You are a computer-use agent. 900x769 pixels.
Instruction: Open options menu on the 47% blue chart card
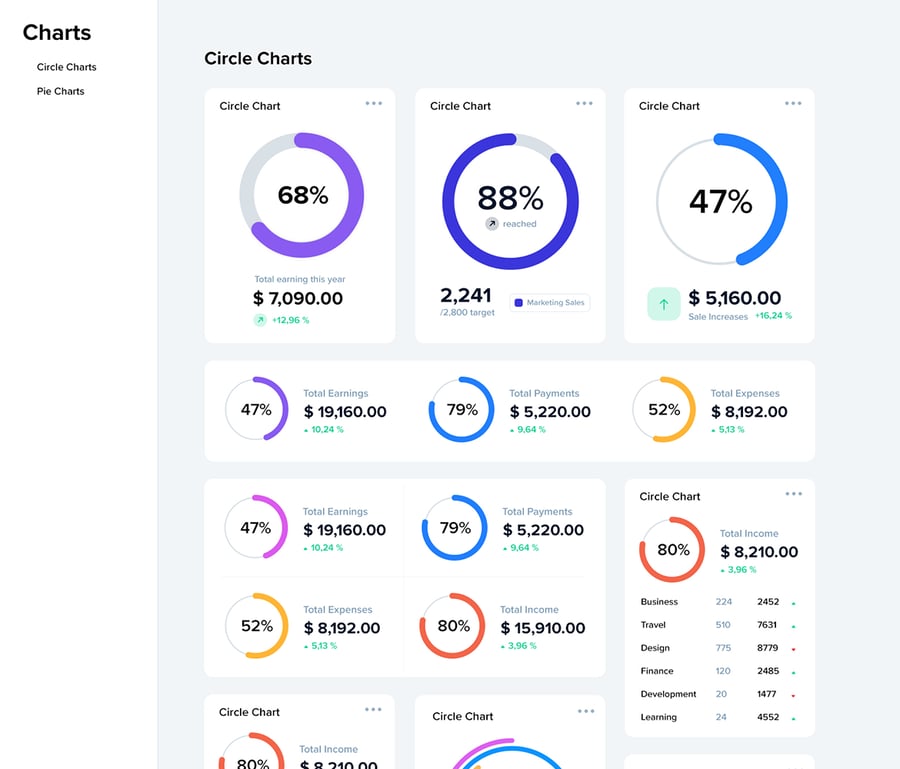(793, 103)
